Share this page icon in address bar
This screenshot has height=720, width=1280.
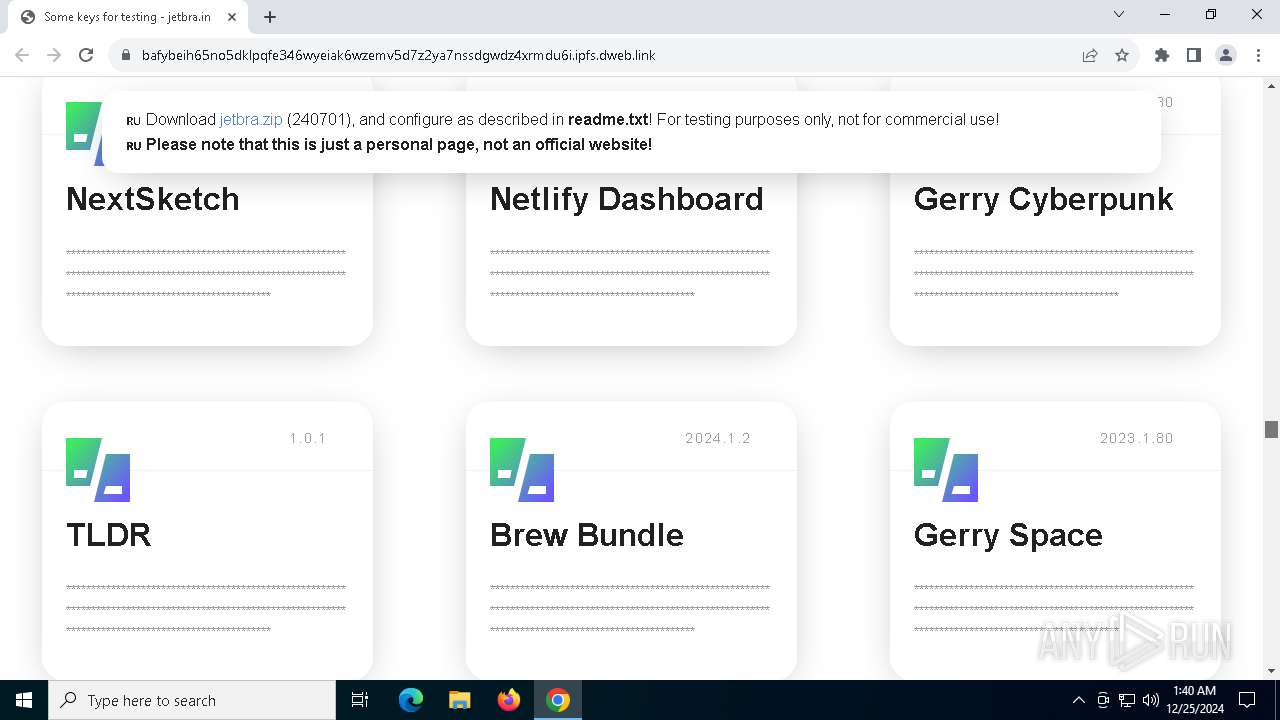(1090, 55)
